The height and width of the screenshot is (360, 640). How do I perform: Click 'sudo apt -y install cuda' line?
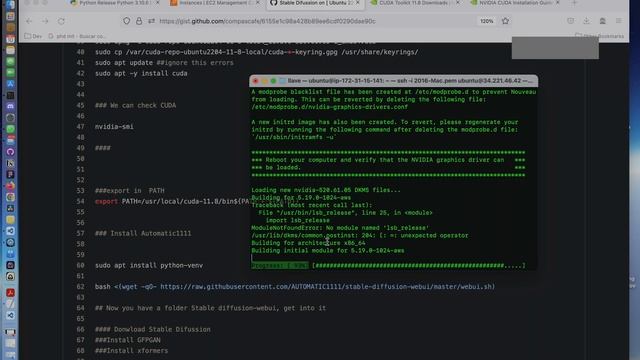tap(141, 73)
